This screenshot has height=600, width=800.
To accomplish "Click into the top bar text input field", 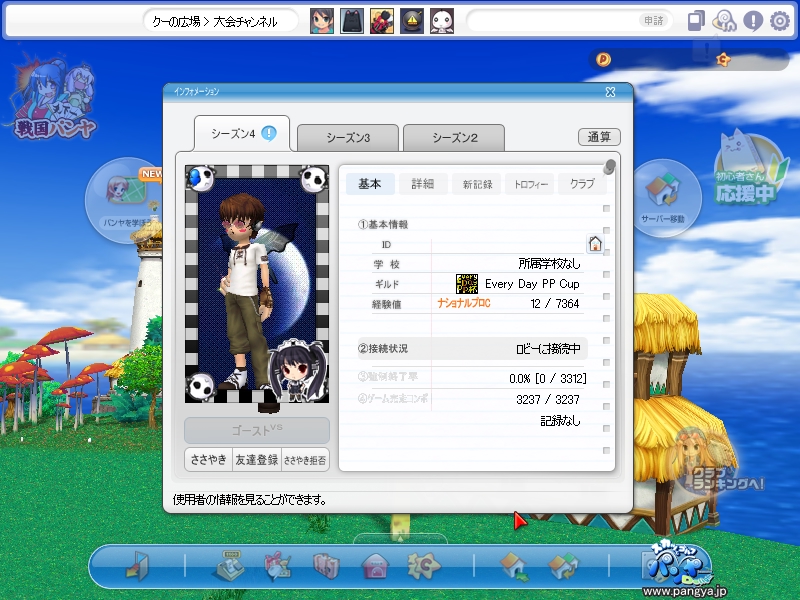I will pyautogui.click(x=553, y=21).
